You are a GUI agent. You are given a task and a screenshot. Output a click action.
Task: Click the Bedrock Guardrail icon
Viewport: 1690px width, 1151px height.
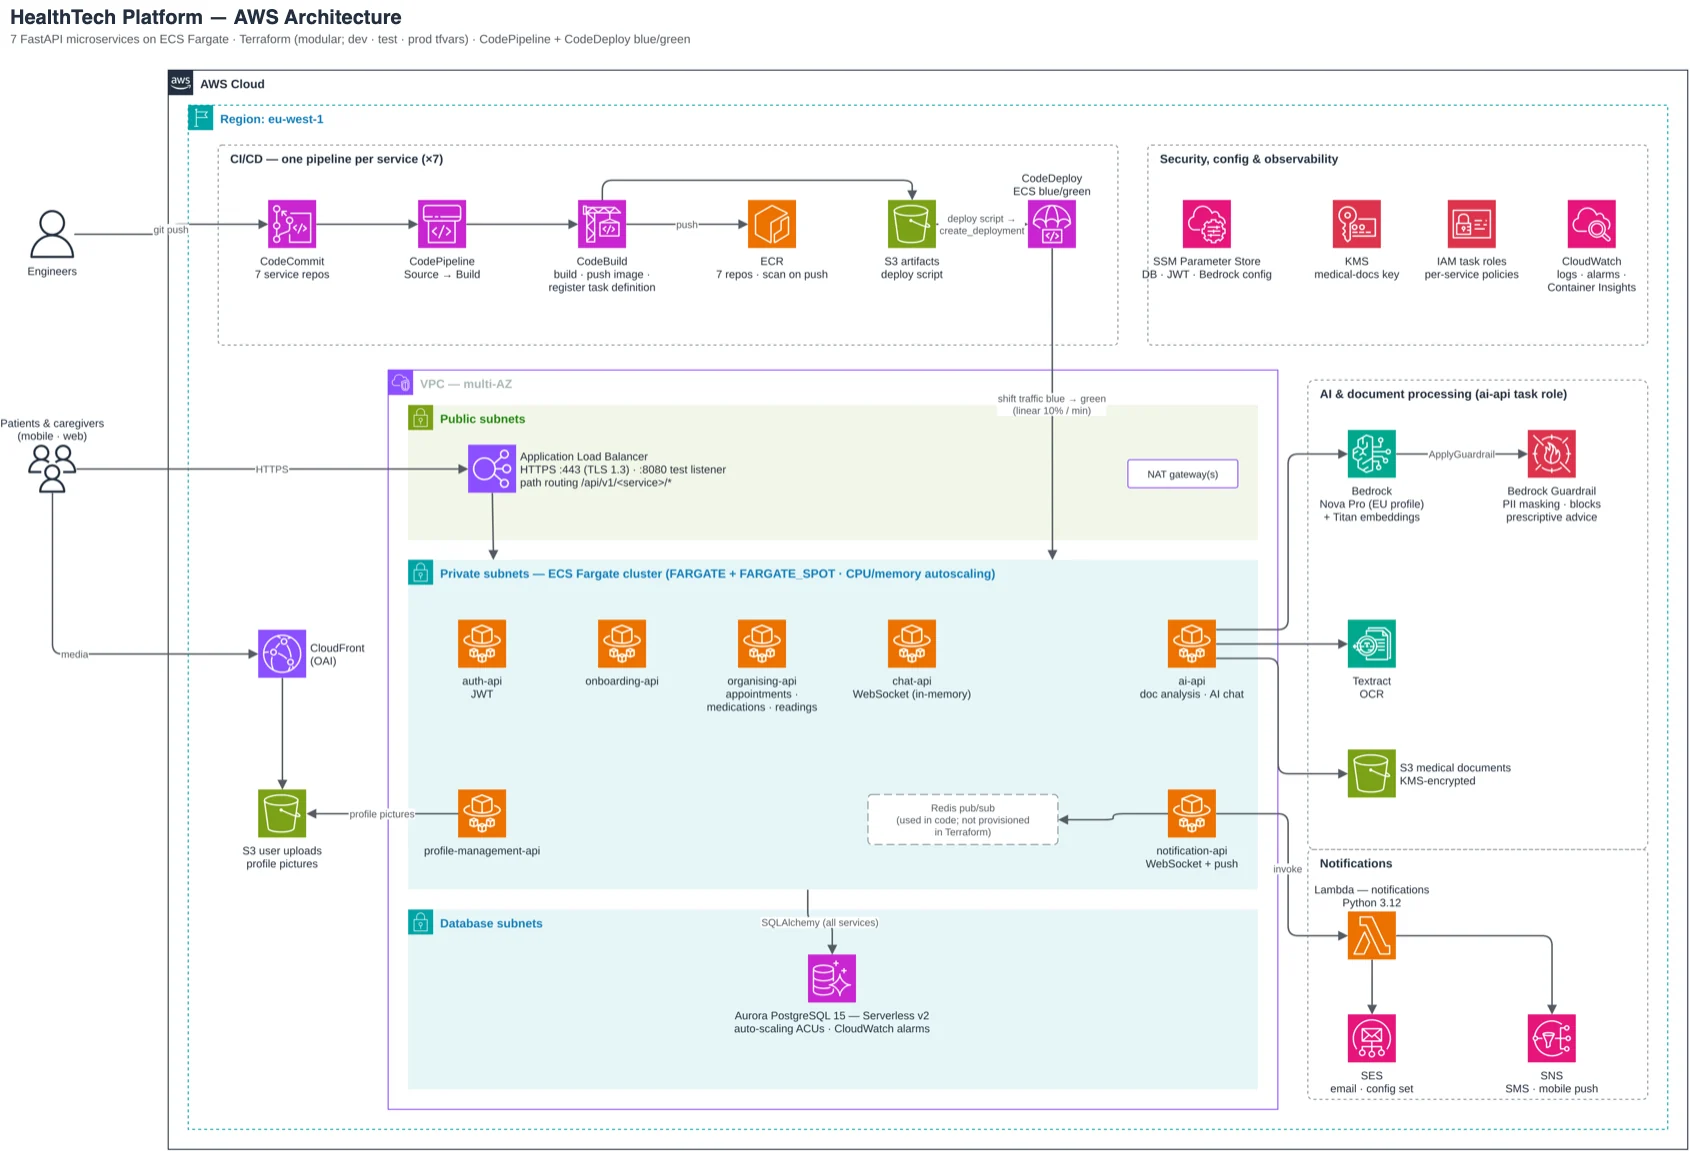pos(1552,454)
